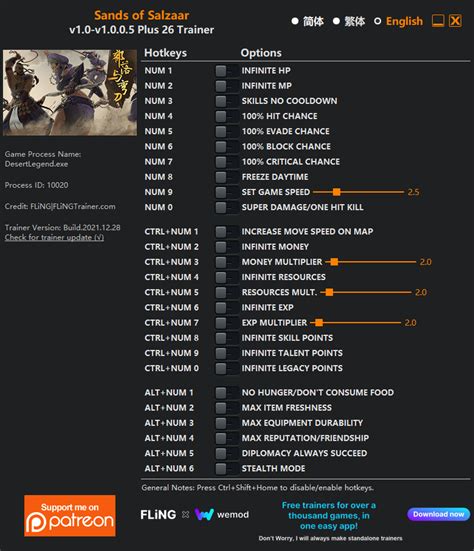Click the FLiNG logo
This screenshot has height=551, width=474.
158,514
